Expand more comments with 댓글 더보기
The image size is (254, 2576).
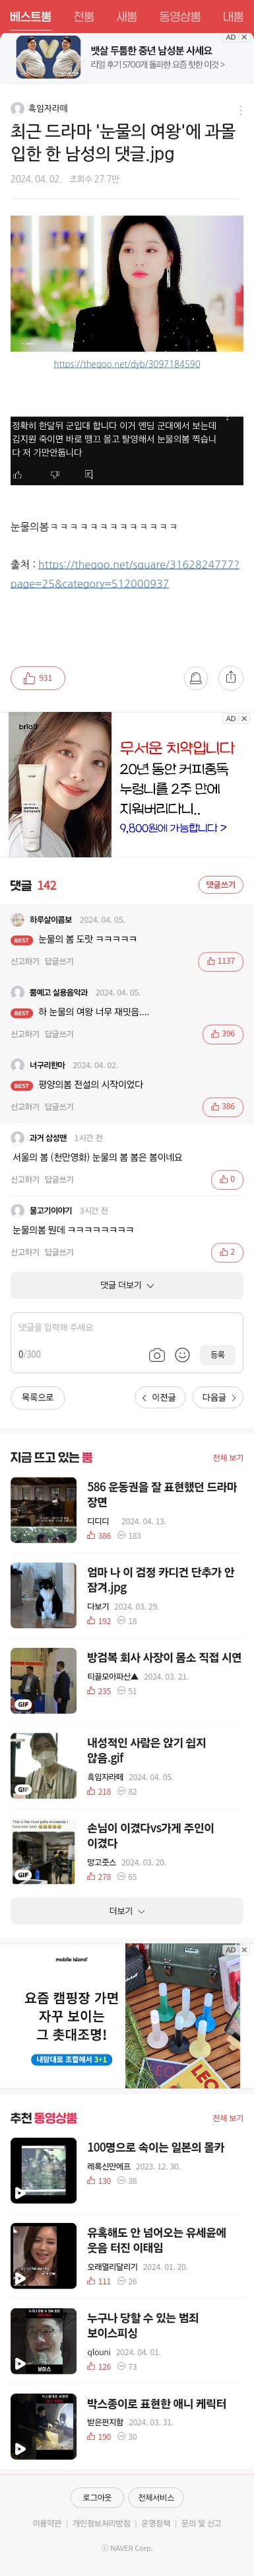click(x=127, y=1285)
